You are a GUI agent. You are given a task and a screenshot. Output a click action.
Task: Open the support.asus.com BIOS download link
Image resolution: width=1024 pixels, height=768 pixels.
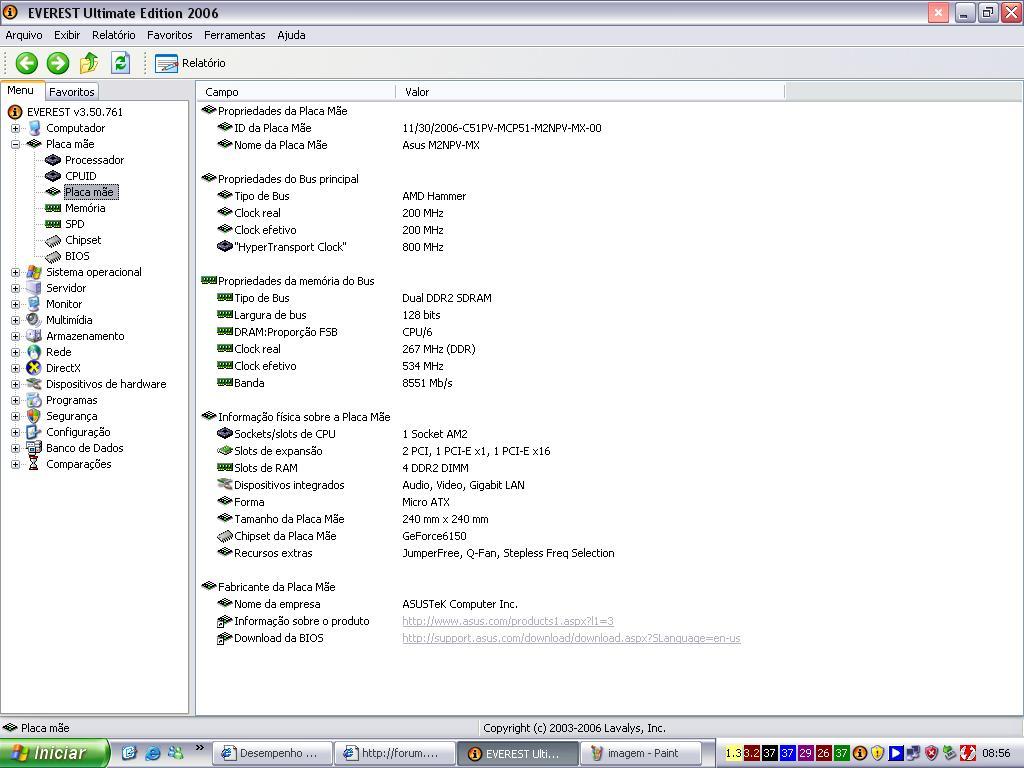571,638
